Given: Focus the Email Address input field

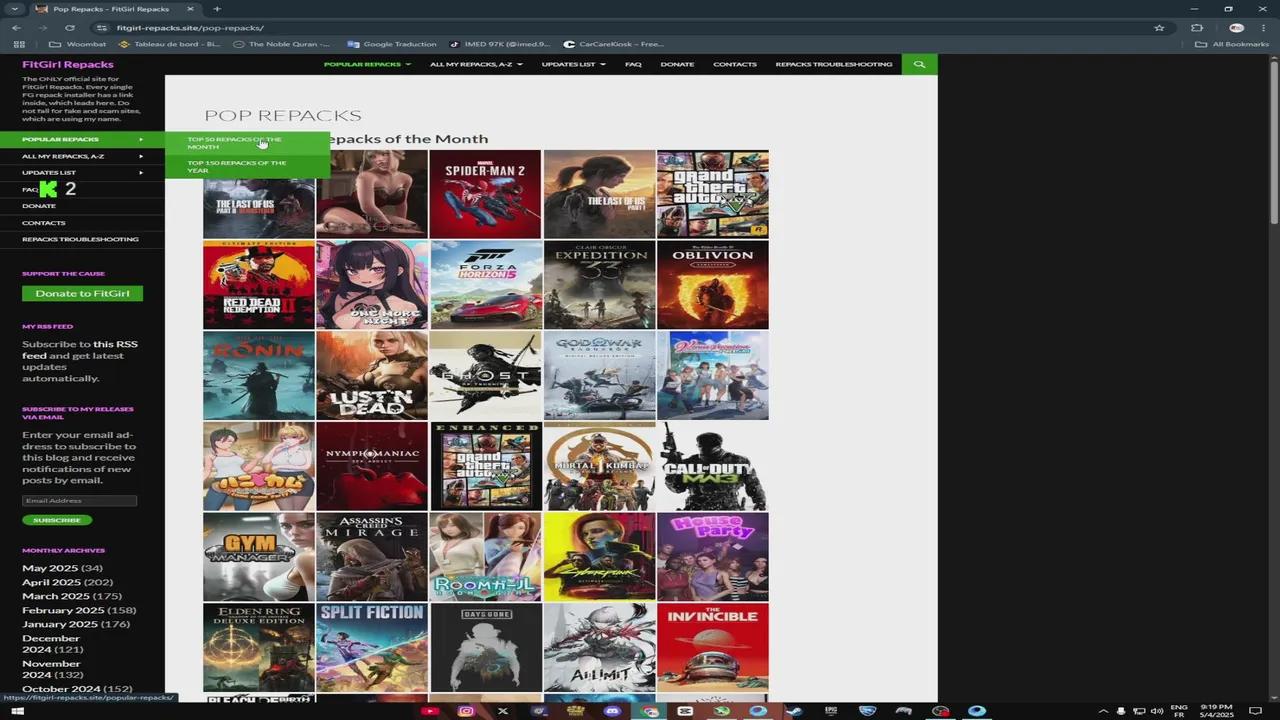Looking at the screenshot, I should point(79,500).
